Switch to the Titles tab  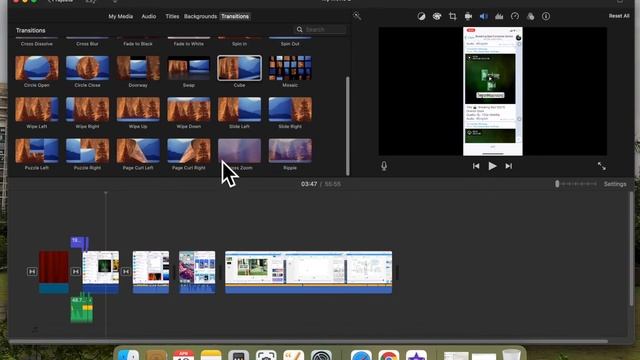[172, 16]
